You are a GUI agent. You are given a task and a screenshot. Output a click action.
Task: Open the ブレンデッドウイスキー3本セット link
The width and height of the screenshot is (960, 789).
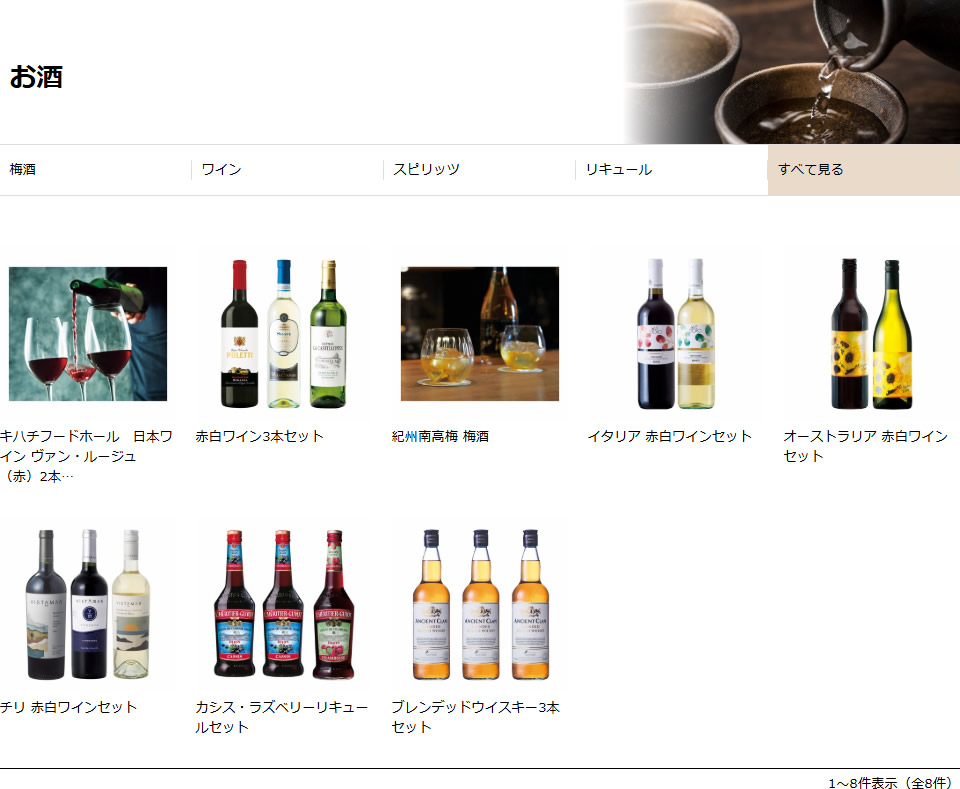coord(475,717)
